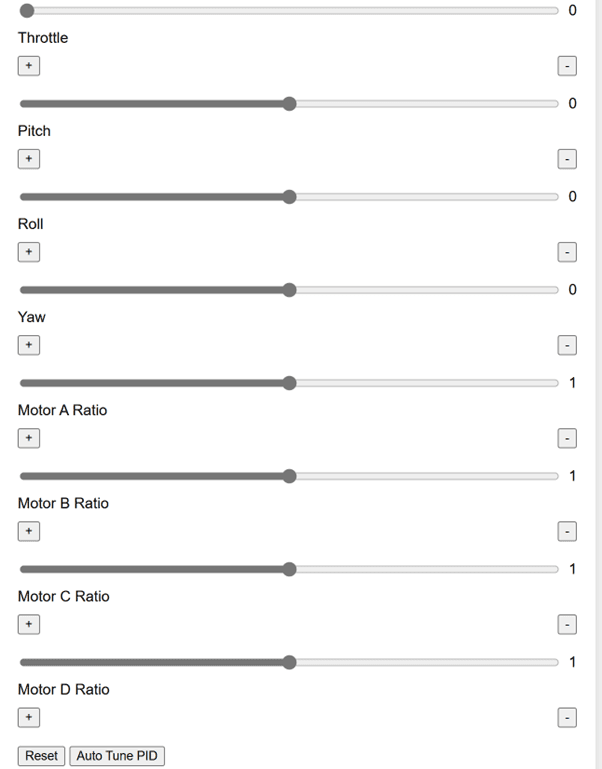Image resolution: width=602 pixels, height=769 pixels.
Task: Click slider handle directly above Pitch label
Action: coord(289,104)
